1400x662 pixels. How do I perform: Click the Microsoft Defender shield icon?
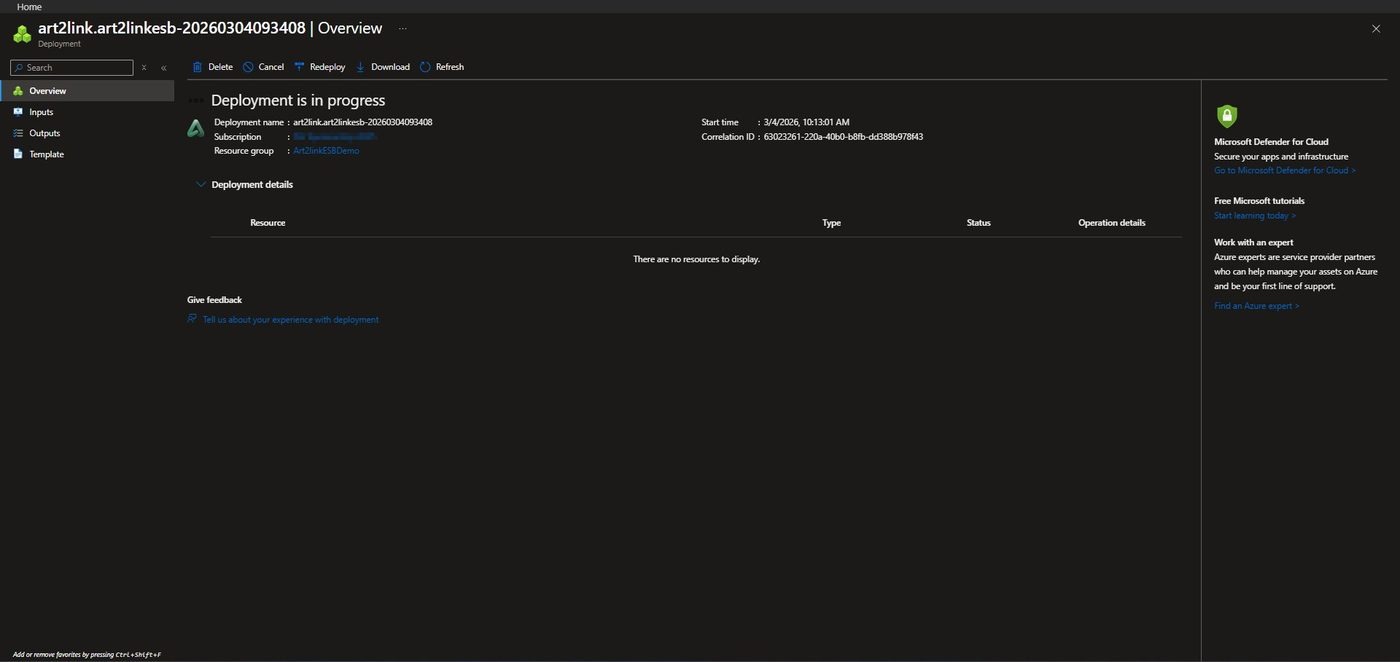pyautogui.click(x=1227, y=115)
